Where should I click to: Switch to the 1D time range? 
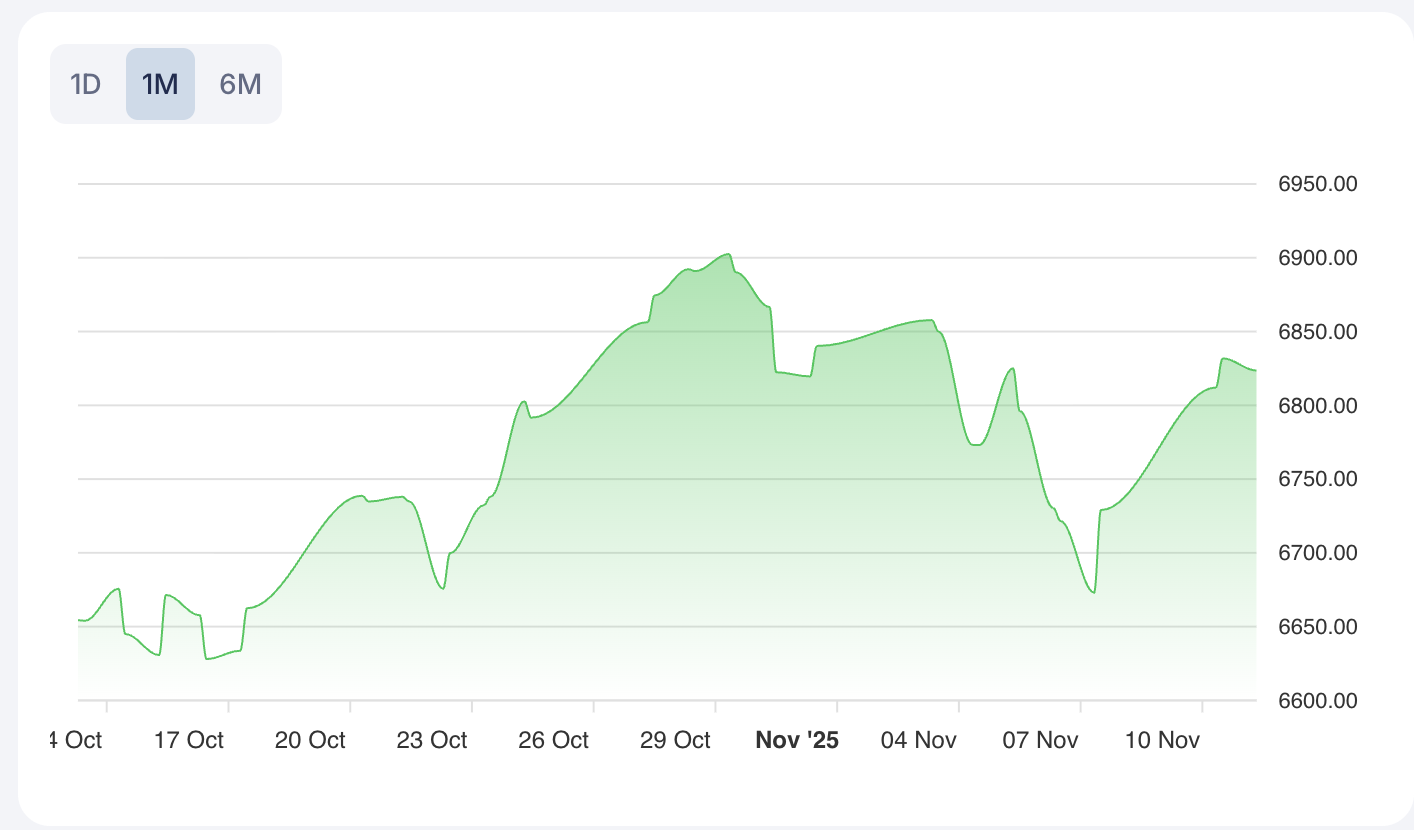tap(86, 84)
